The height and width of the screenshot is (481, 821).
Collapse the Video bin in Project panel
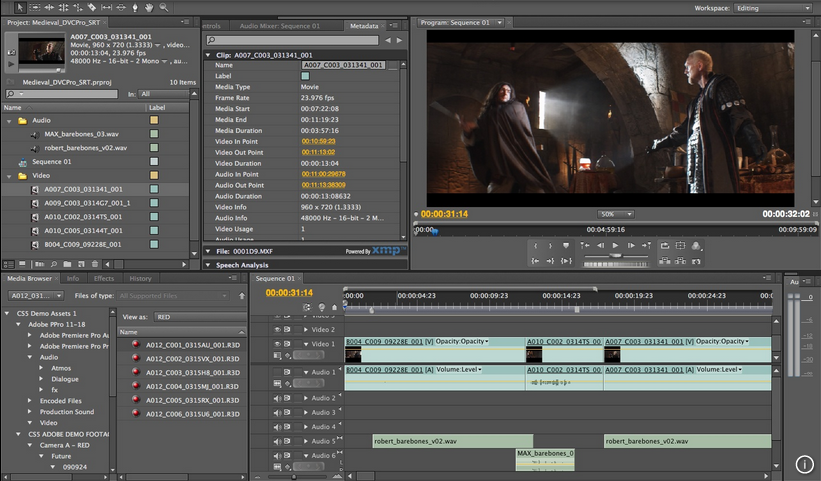[x=9, y=176]
